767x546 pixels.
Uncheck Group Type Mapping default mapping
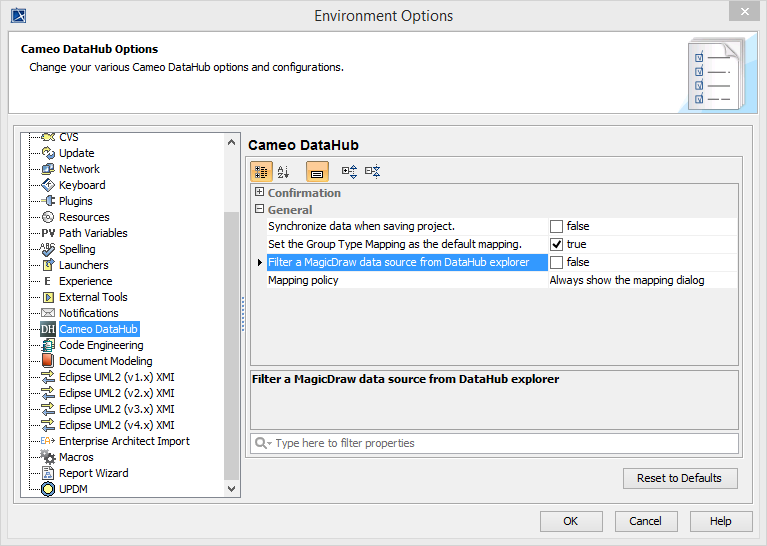tap(557, 244)
